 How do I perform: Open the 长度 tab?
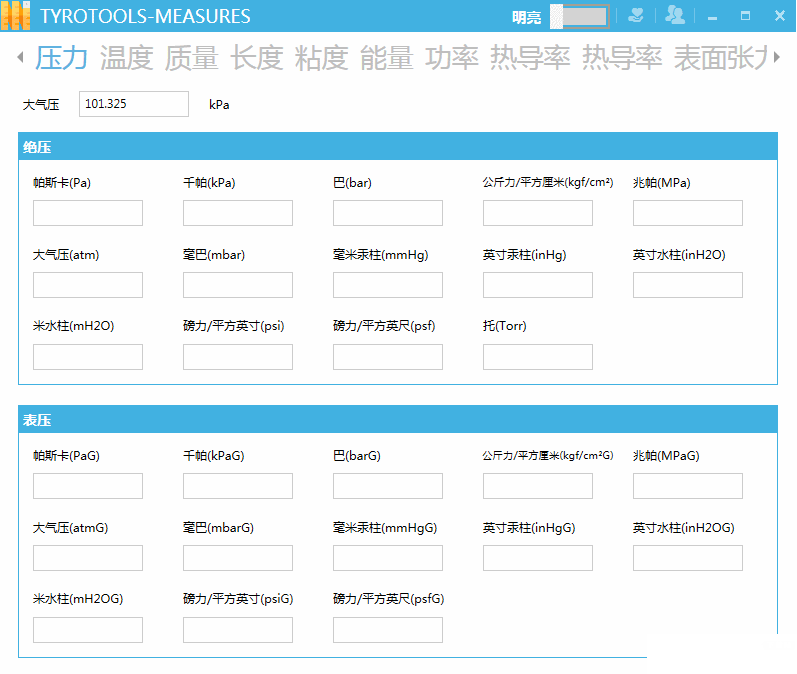[x=257, y=58]
